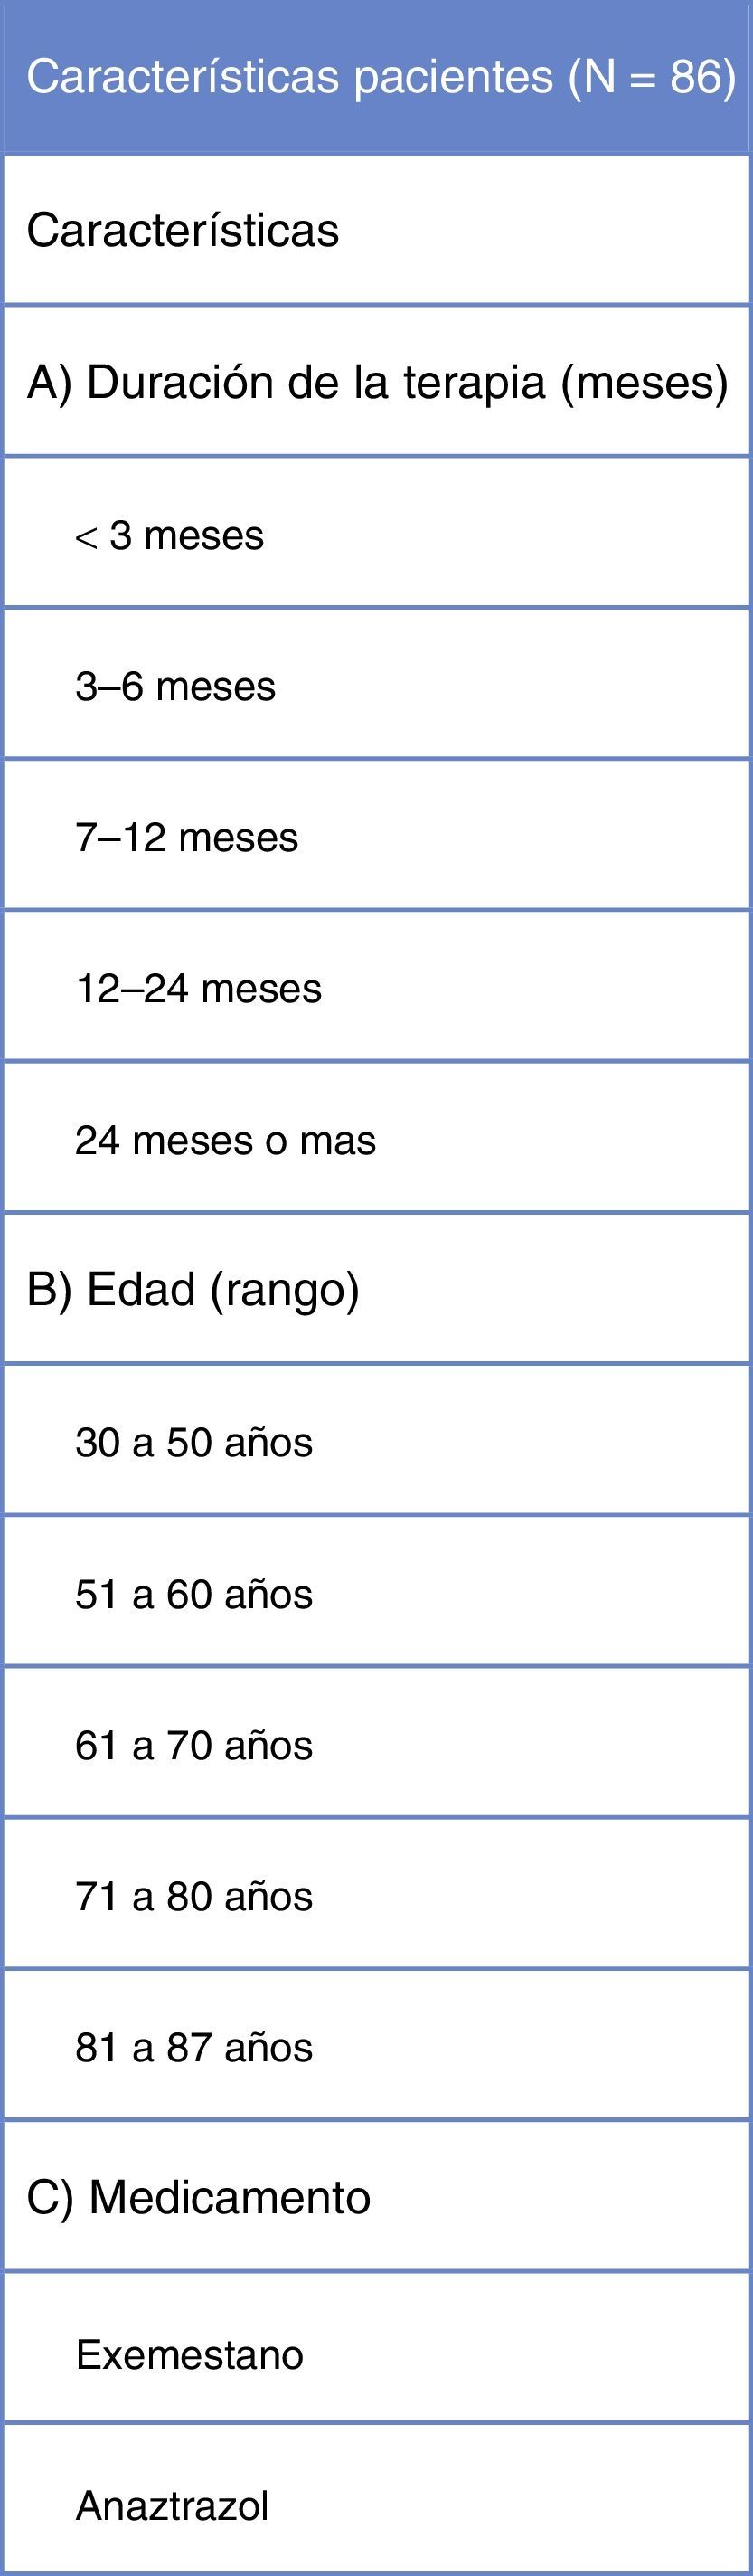
Task: Click the '51 a 60 años' row
Action: click(193, 1594)
